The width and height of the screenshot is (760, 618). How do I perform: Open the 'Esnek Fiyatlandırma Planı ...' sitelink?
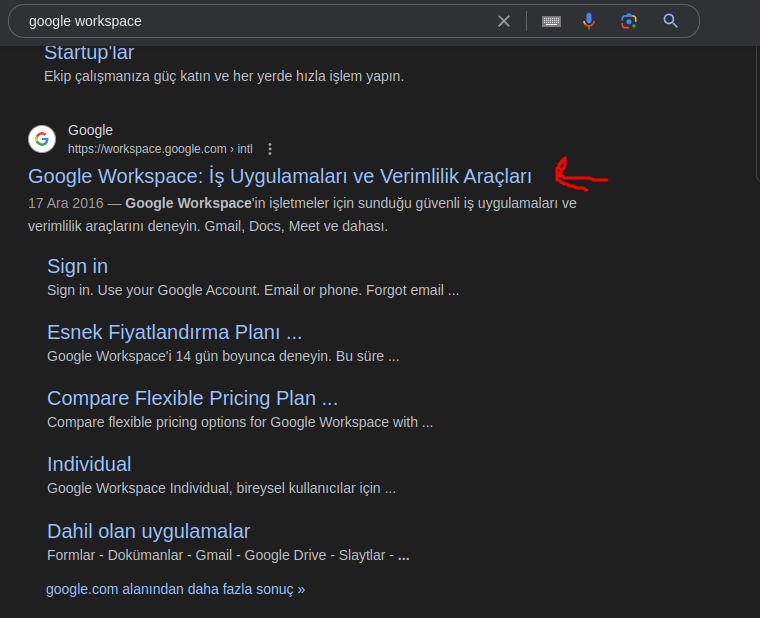[x=174, y=333]
